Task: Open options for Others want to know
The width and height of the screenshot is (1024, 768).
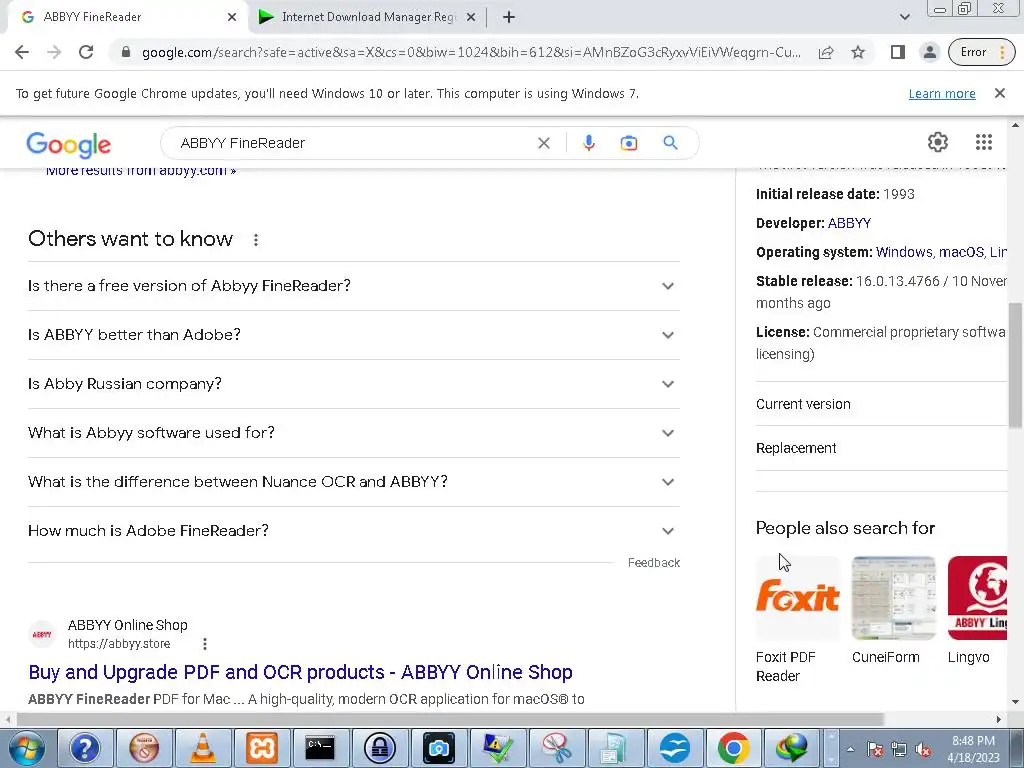Action: [256, 240]
